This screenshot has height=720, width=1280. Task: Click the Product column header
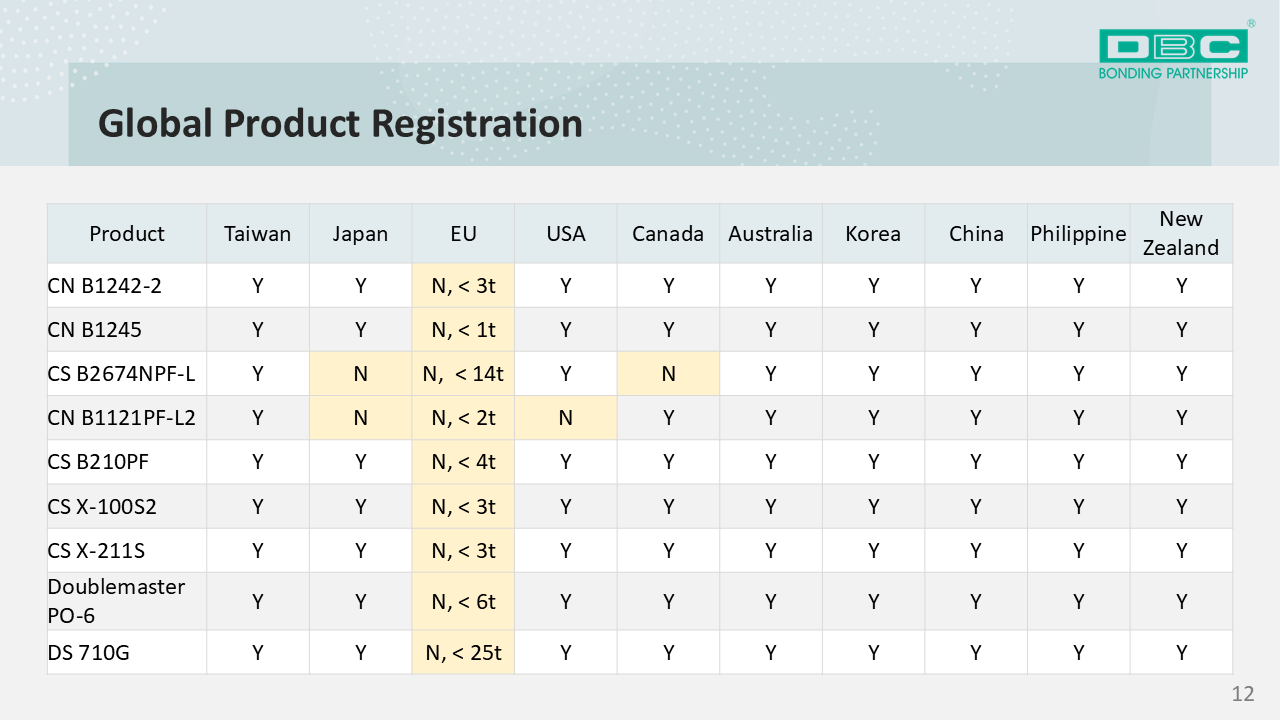click(x=127, y=234)
